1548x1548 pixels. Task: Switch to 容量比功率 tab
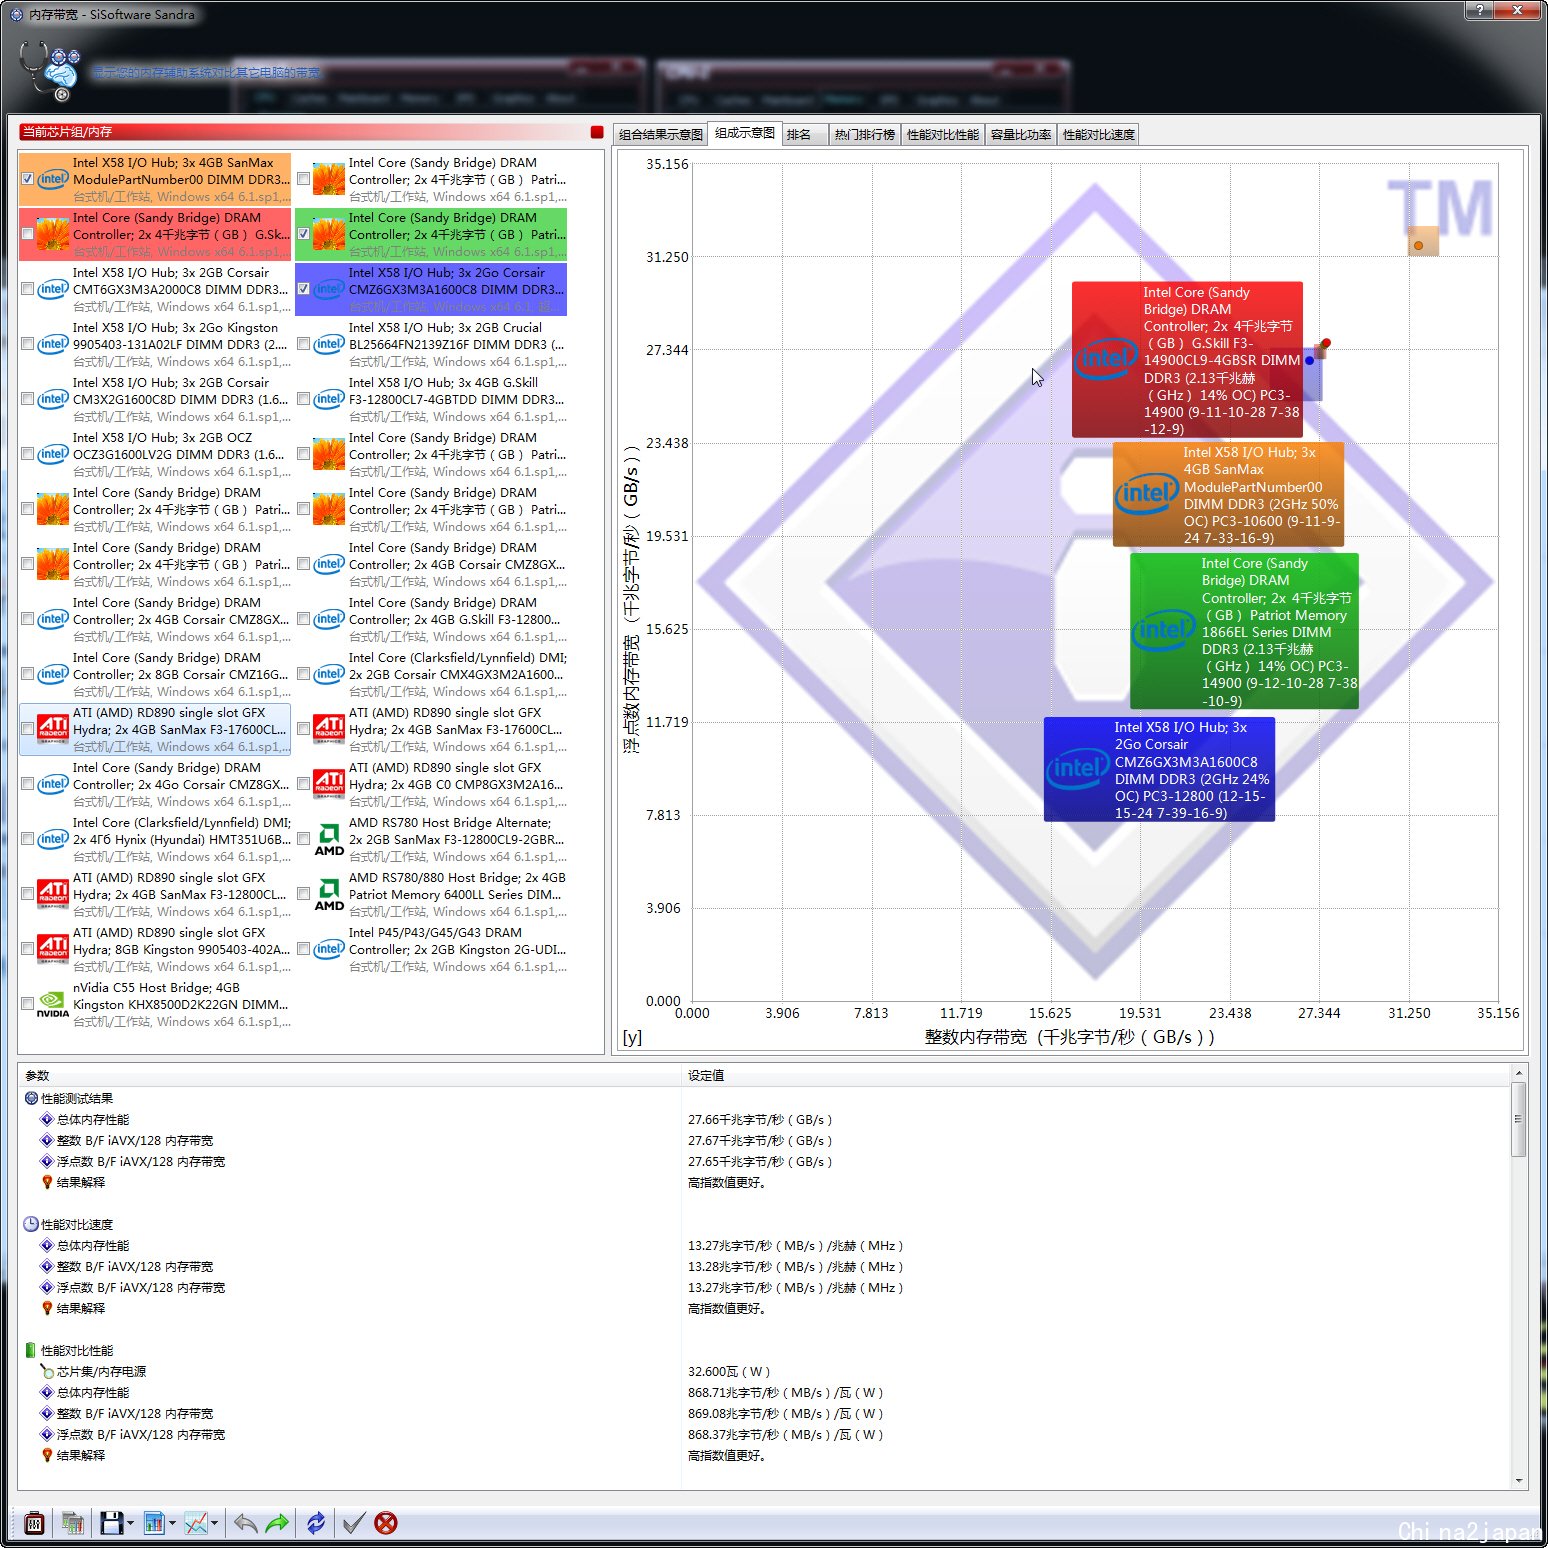coord(1021,135)
